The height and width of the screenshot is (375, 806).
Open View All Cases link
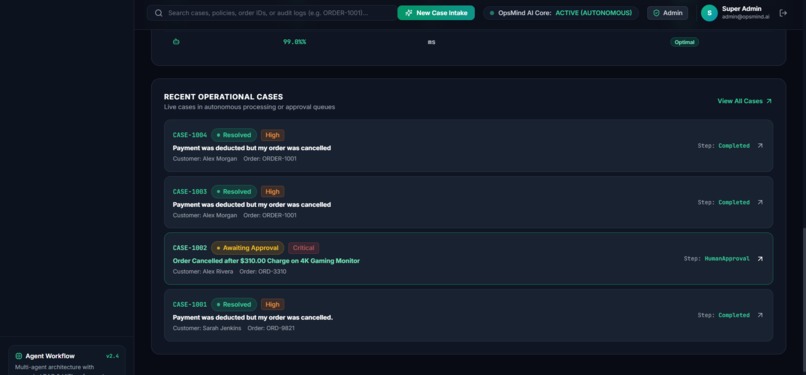pyautogui.click(x=744, y=101)
